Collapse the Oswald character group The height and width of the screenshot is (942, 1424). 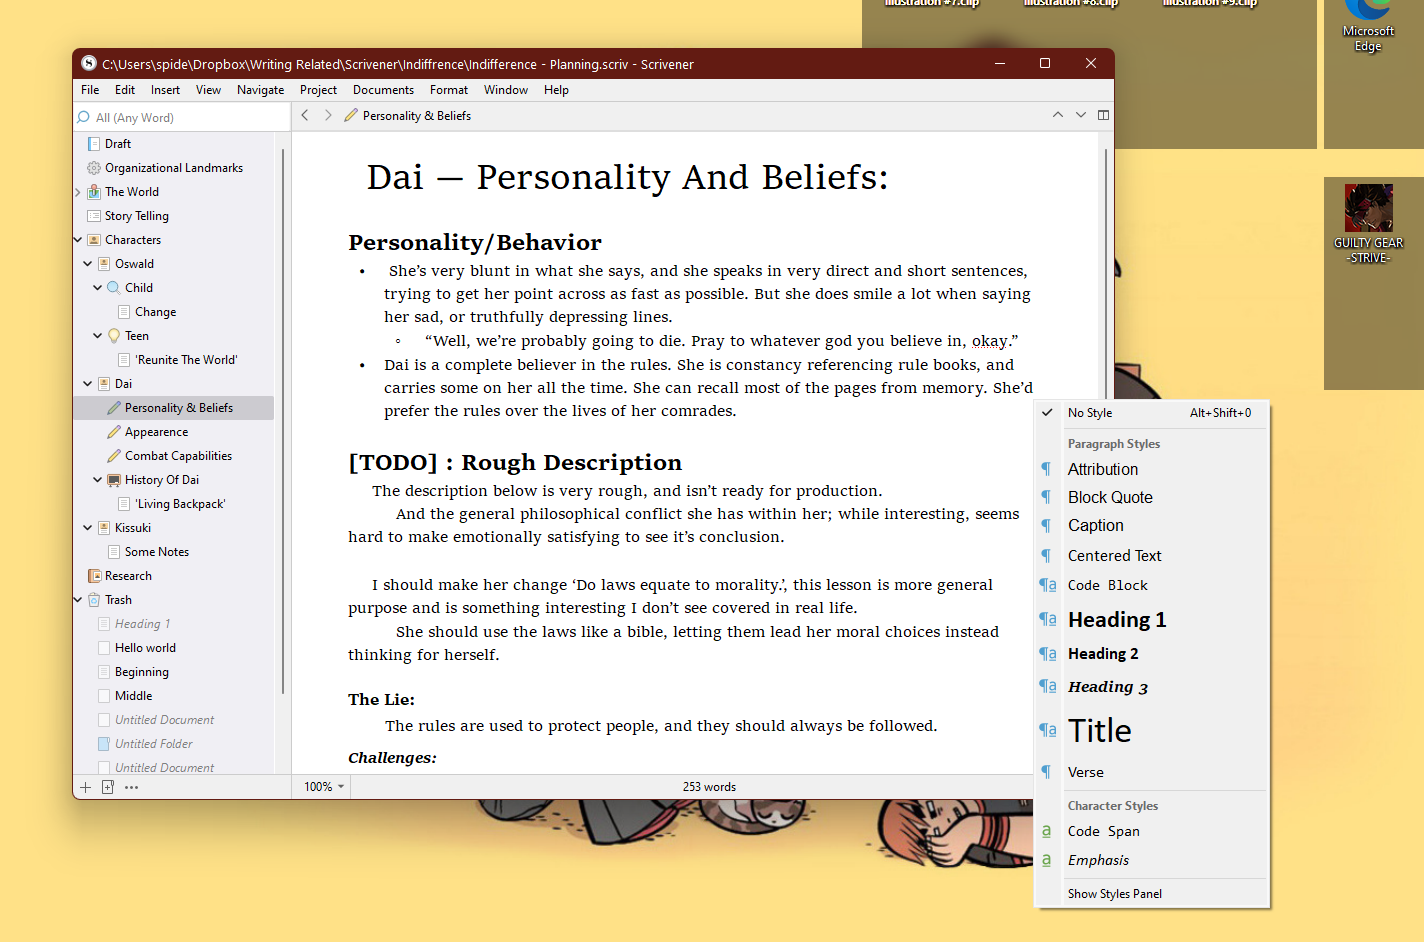tap(88, 264)
